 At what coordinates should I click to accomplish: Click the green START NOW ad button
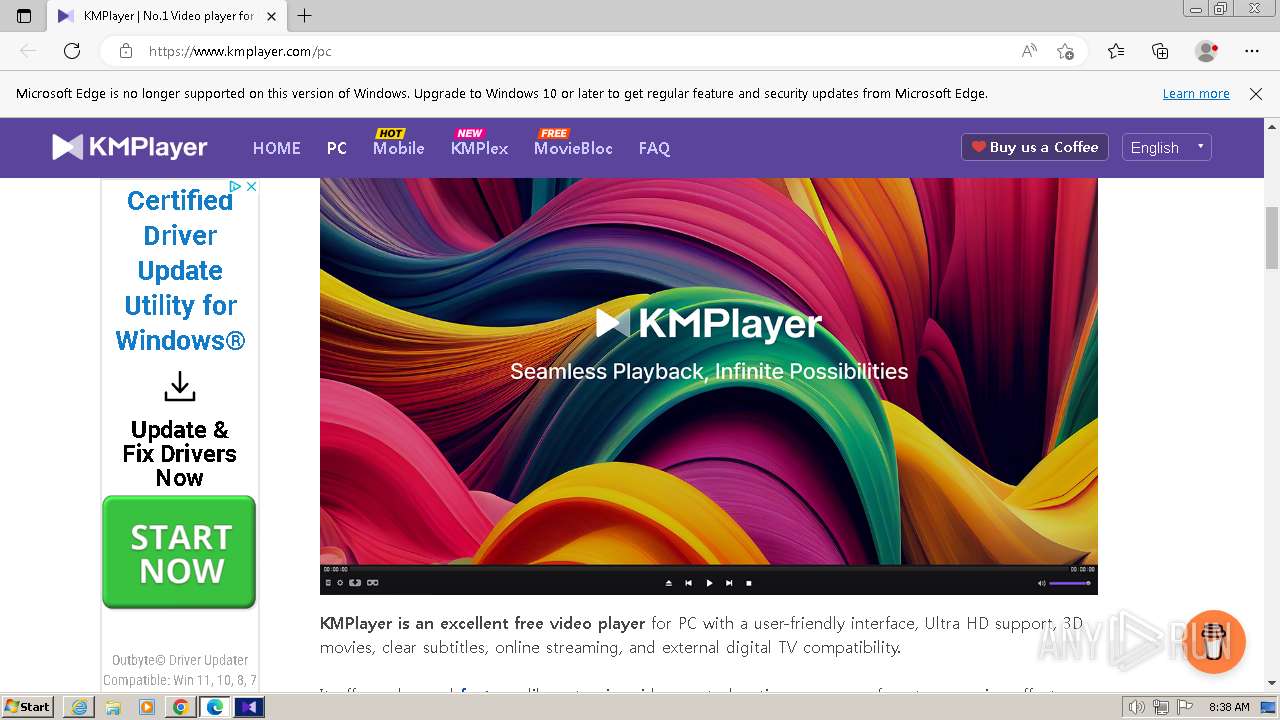pos(179,552)
